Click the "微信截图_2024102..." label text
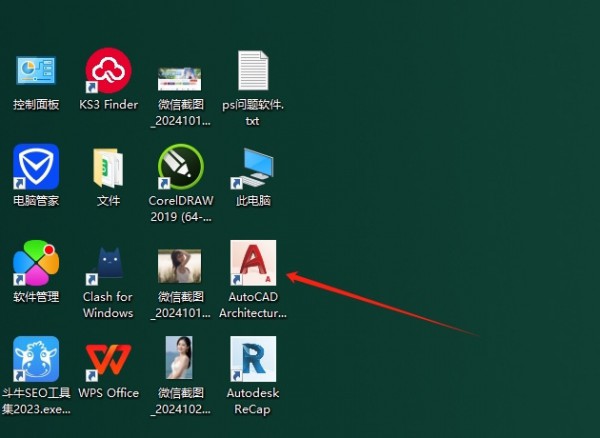Image resolution: width=600 pixels, height=438 pixels. (181, 401)
